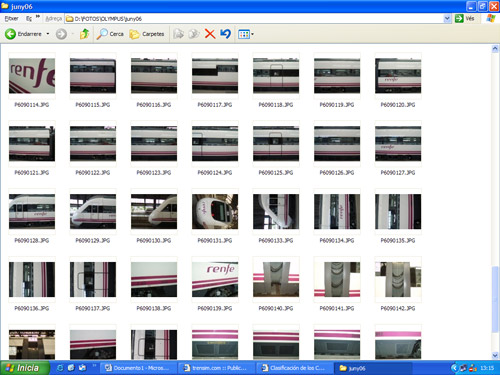This screenshot has height=375, width=500.
Task: Expand the Endarrere history dropdown arrow
Action: 48,34
